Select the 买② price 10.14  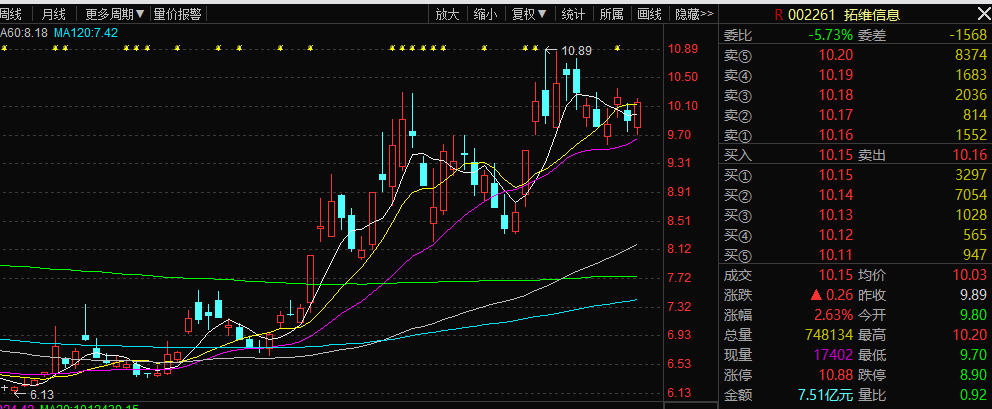click(836, 194)
